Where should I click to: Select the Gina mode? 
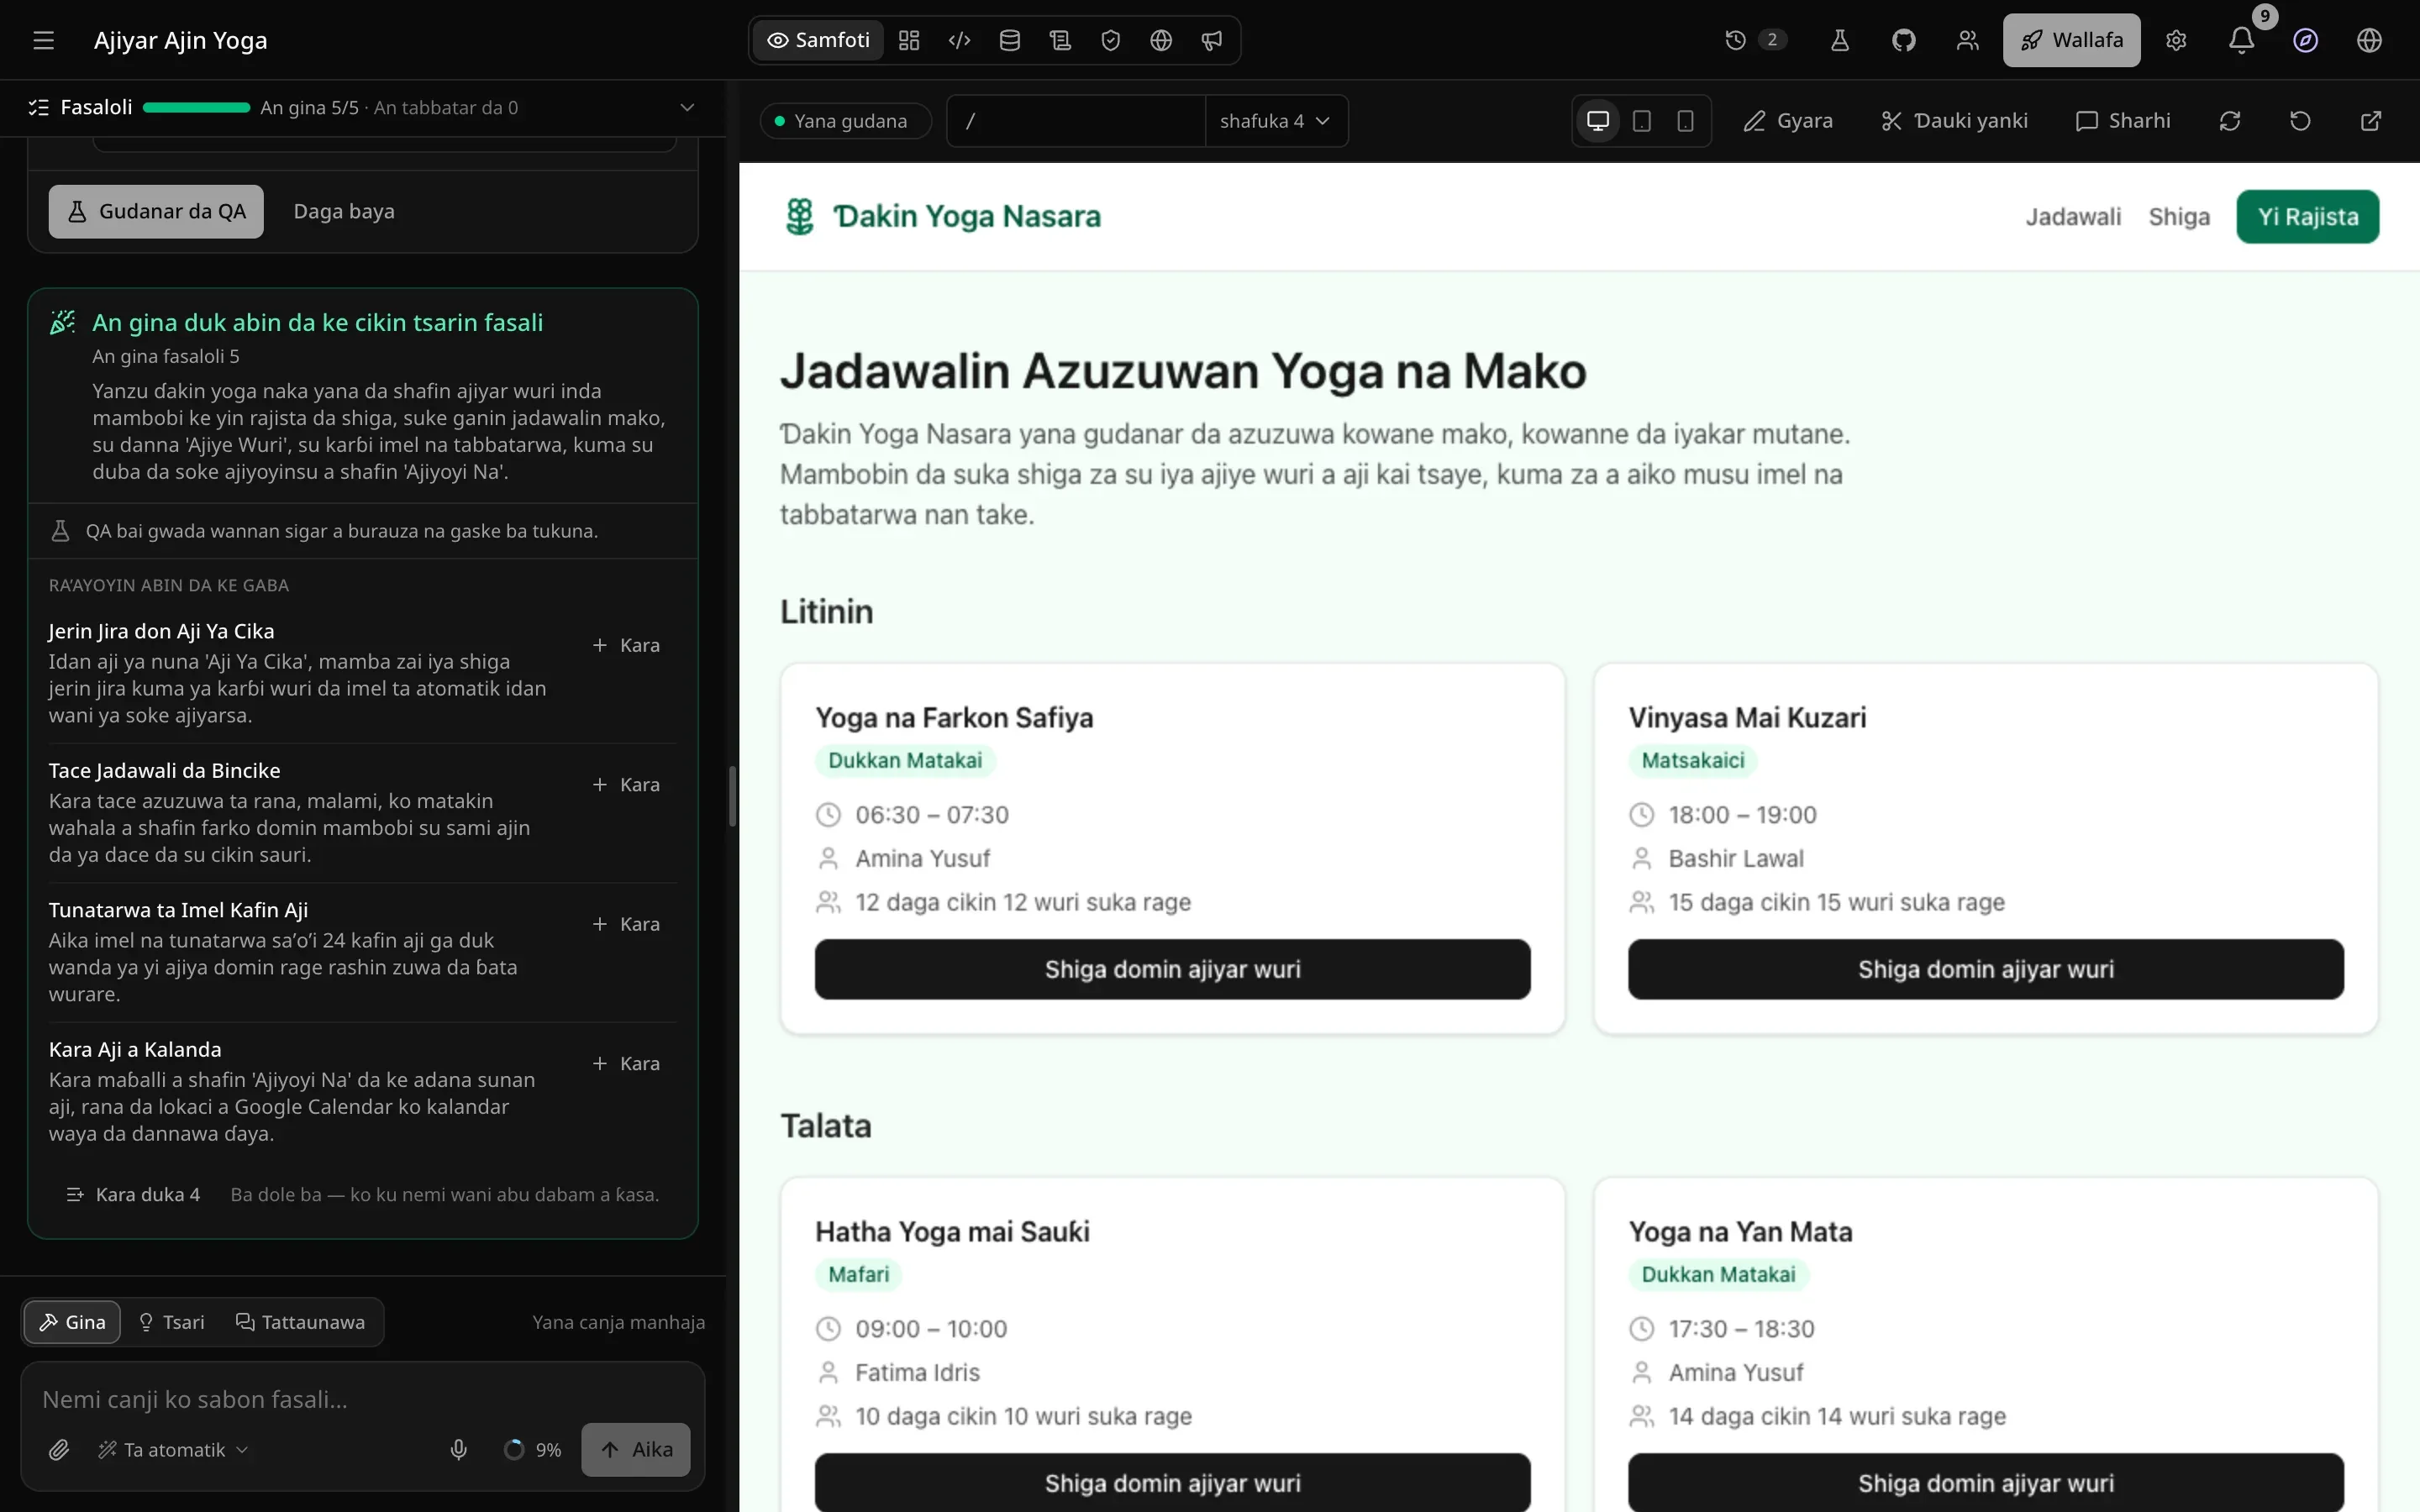(x=72, y=1322)
